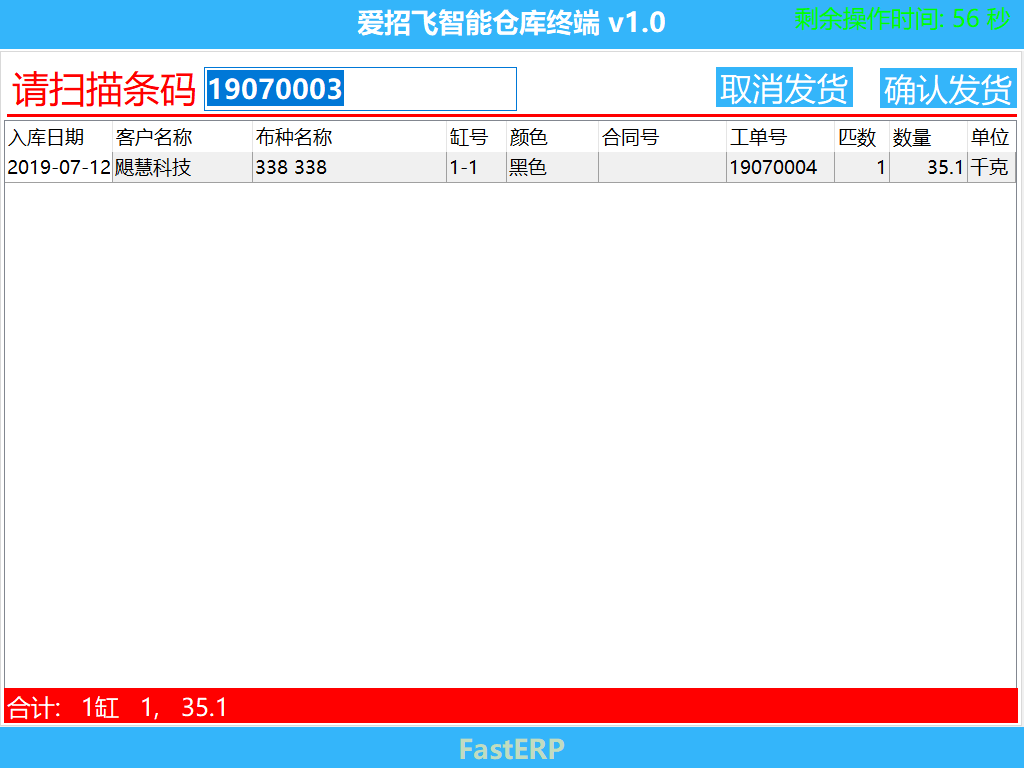Click the 布种名称 column header
Viewport: 1024px width, 768px height.
[349, 137]
